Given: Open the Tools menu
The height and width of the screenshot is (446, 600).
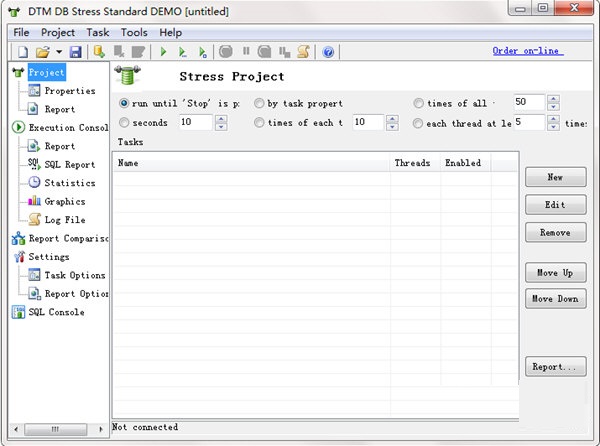Looking at the screenshot, I should coord(134,33).
